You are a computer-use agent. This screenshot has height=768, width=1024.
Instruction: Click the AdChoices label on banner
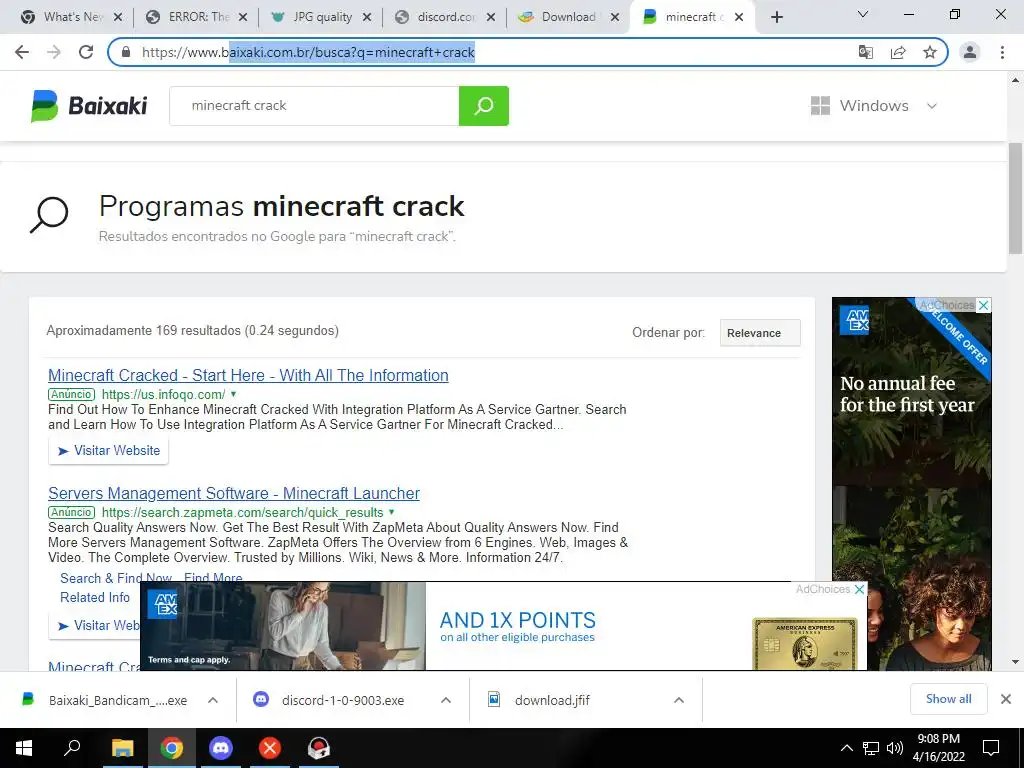(x=823, y=589)
